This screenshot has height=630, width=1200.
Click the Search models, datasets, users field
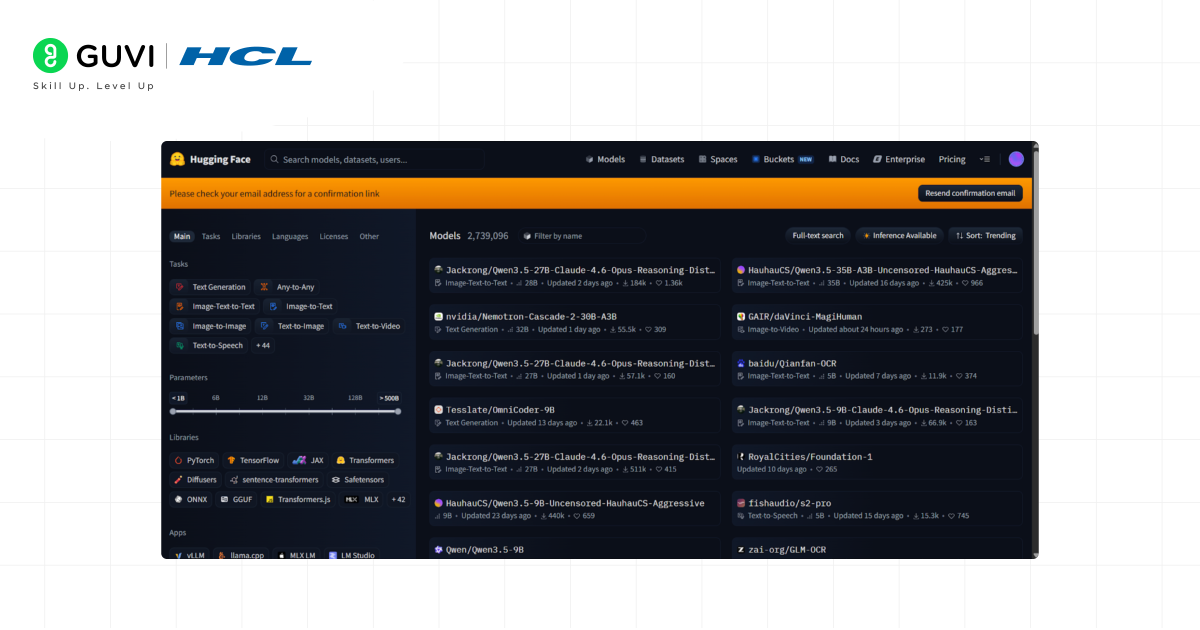(374, 159)
